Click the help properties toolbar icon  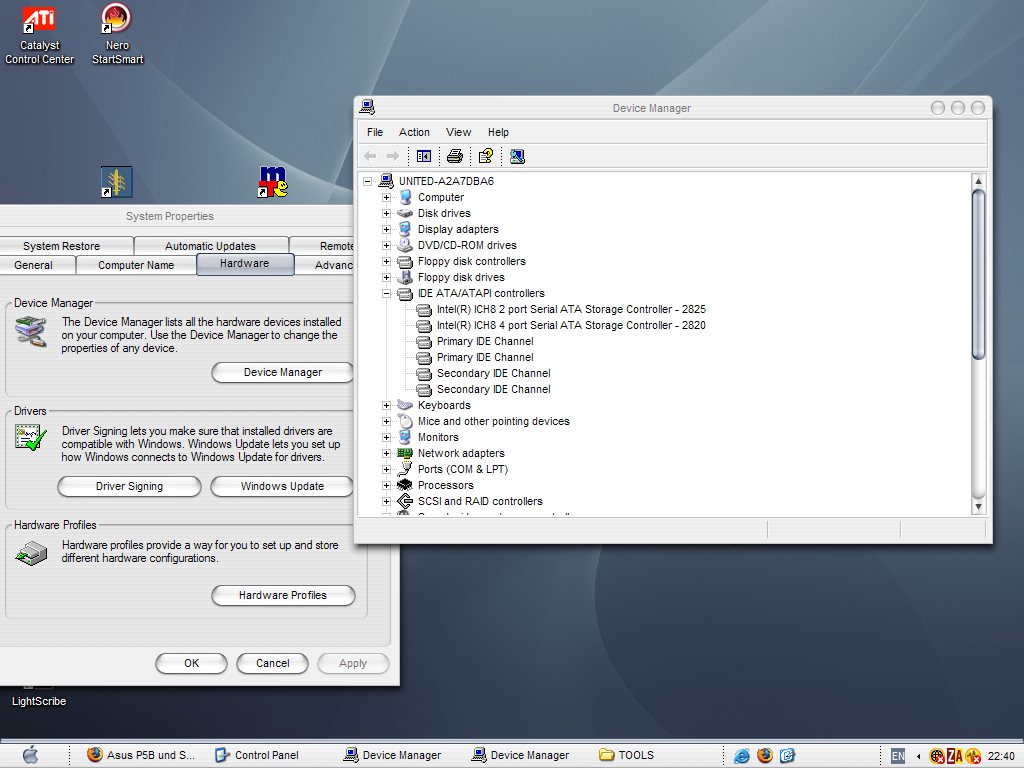coord(485,156)
